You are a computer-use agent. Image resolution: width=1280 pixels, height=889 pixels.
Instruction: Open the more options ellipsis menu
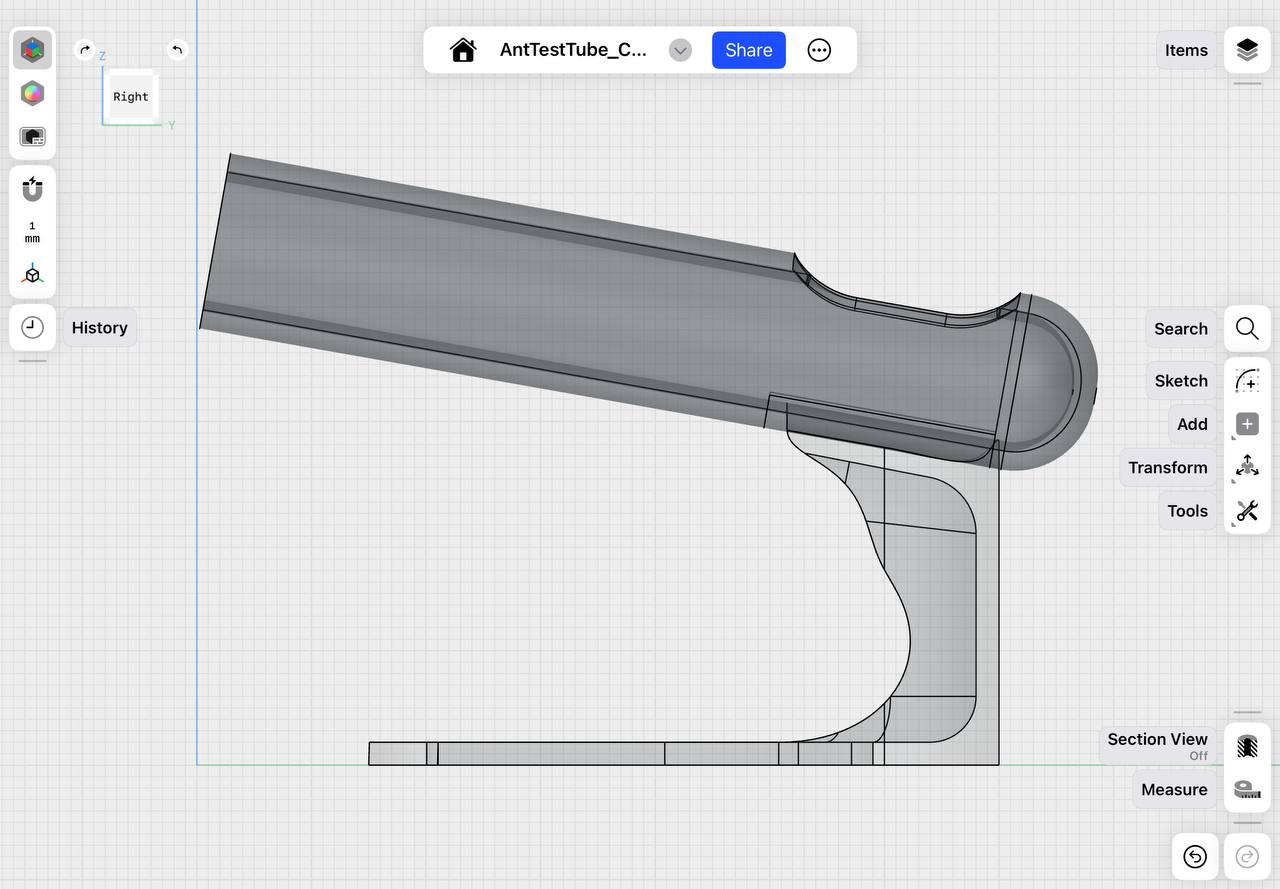(819, 50)
